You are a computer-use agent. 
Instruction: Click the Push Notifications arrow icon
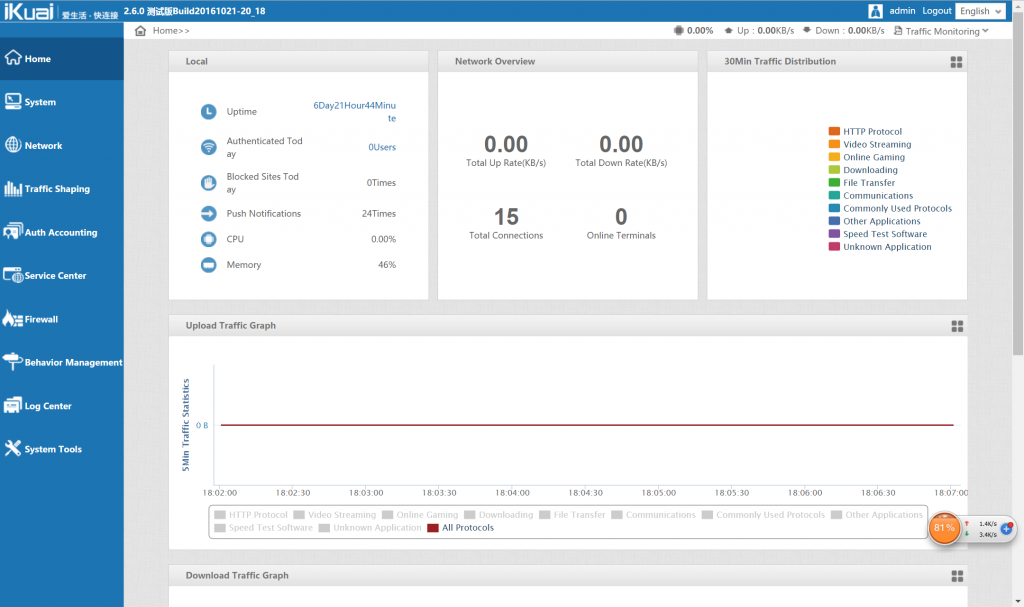coord(208,214)
